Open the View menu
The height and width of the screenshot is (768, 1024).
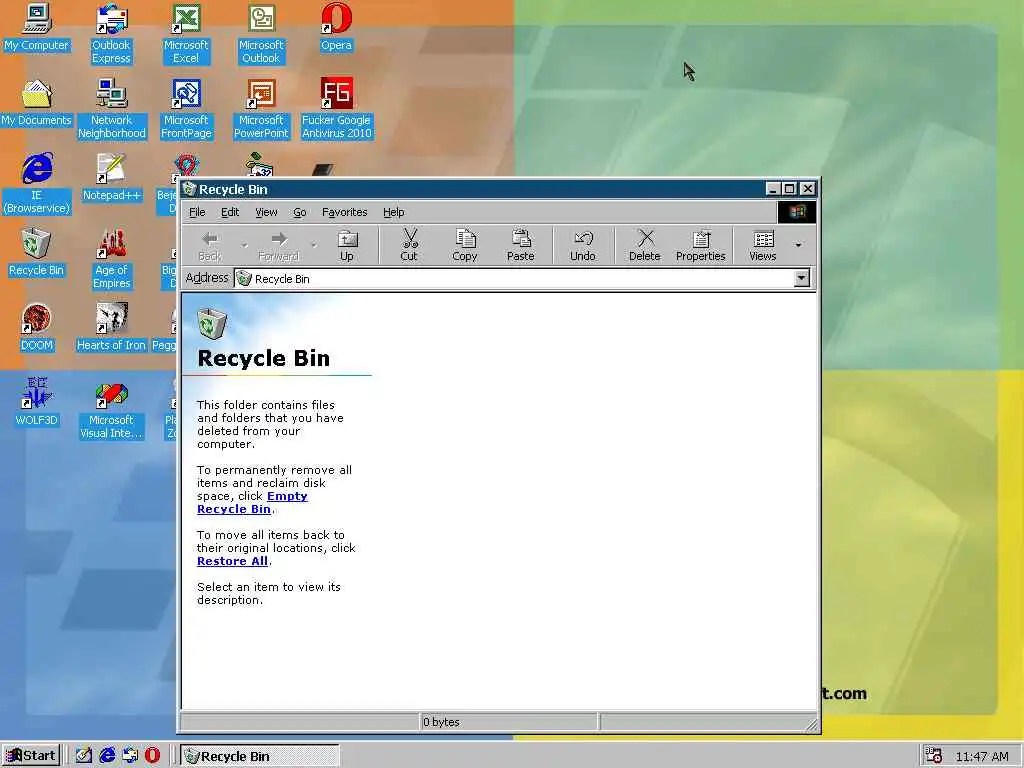[266, 212]
